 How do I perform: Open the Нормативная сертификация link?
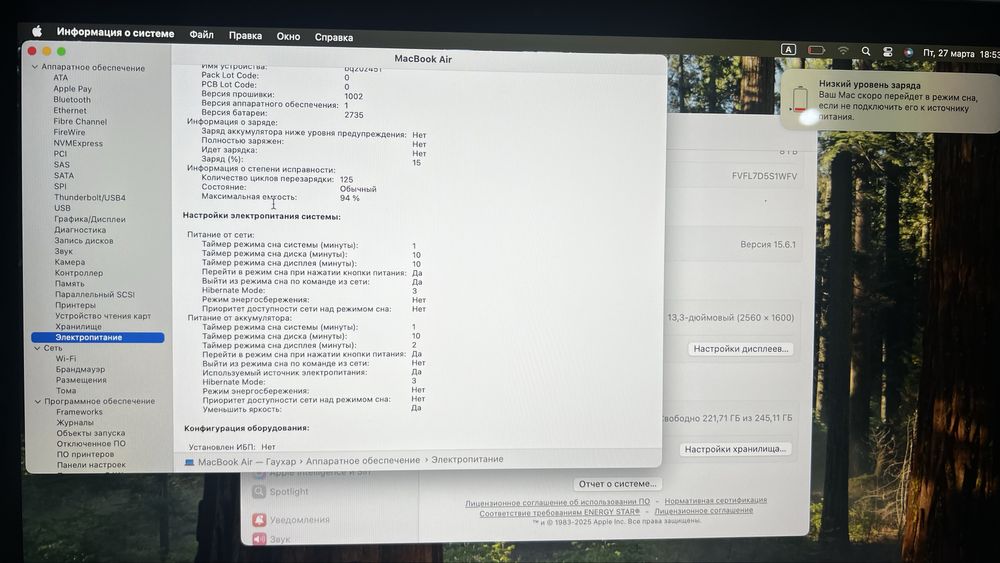pos(716,501)
